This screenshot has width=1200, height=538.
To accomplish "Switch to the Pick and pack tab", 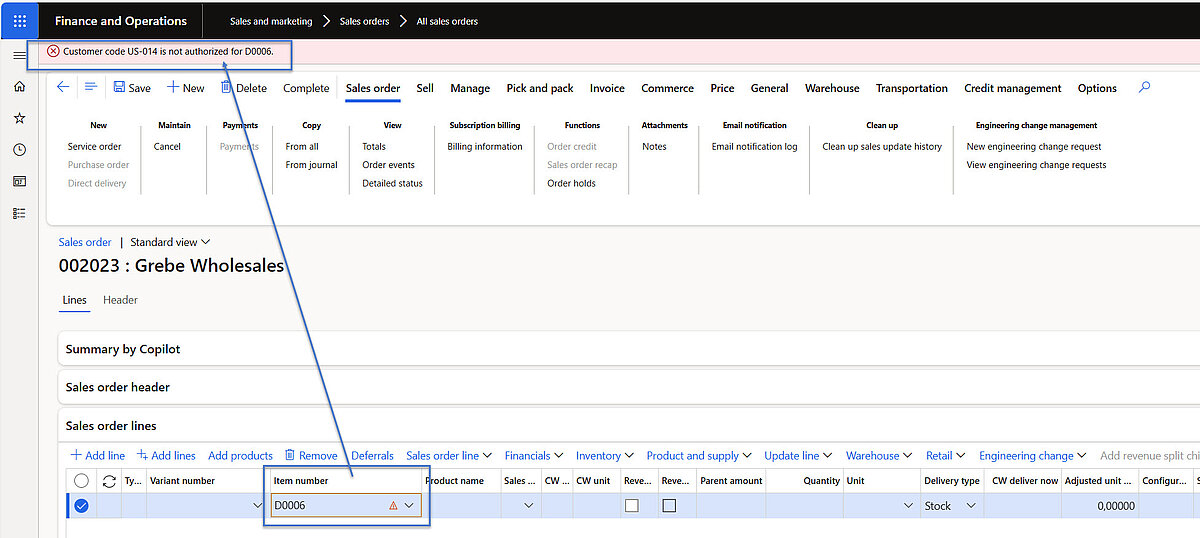I will click(540, 88).
